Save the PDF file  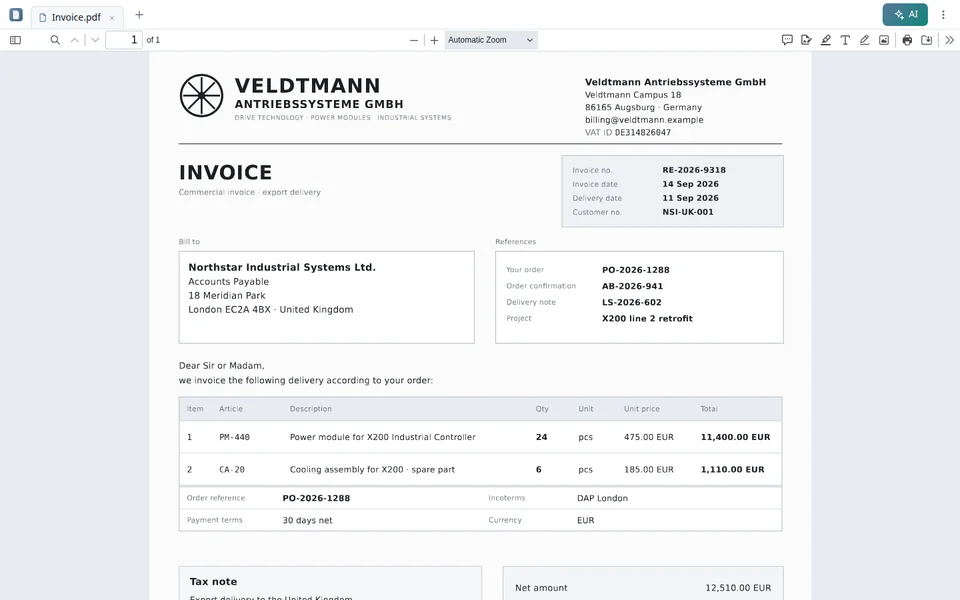point(927,40)
